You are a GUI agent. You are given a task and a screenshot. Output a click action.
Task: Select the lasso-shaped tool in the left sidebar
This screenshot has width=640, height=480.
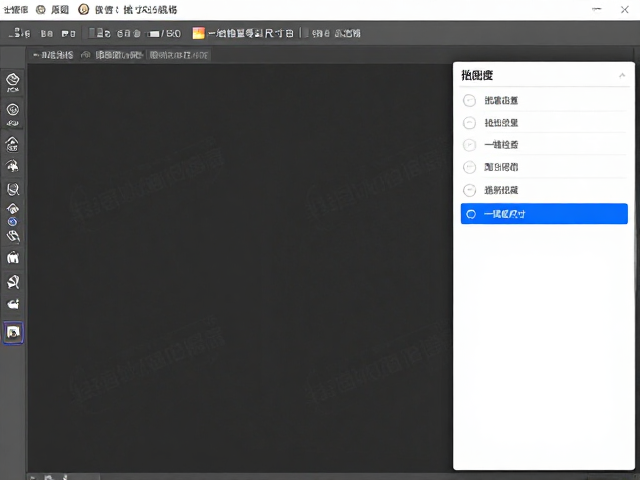(13, 189)
